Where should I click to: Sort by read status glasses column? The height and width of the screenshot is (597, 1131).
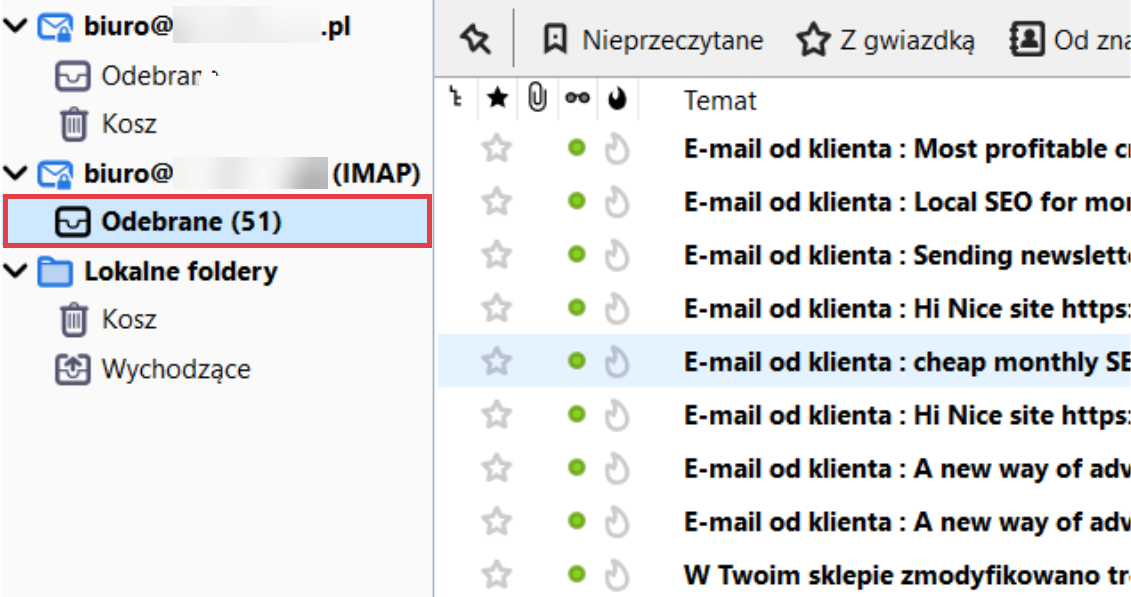pos(577,99)
